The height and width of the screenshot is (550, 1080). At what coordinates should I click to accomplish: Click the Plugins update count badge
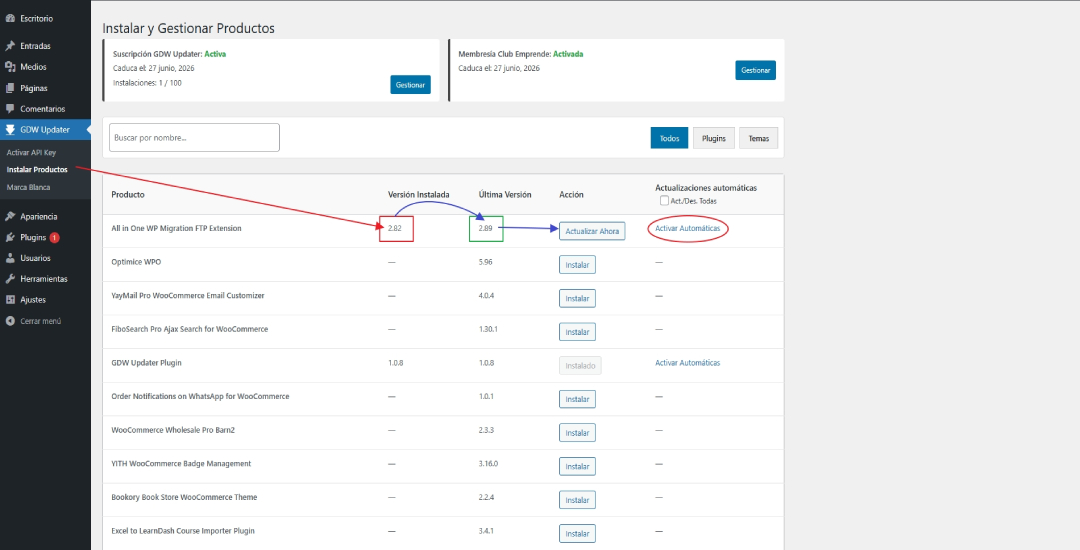[x=54, y=237]
